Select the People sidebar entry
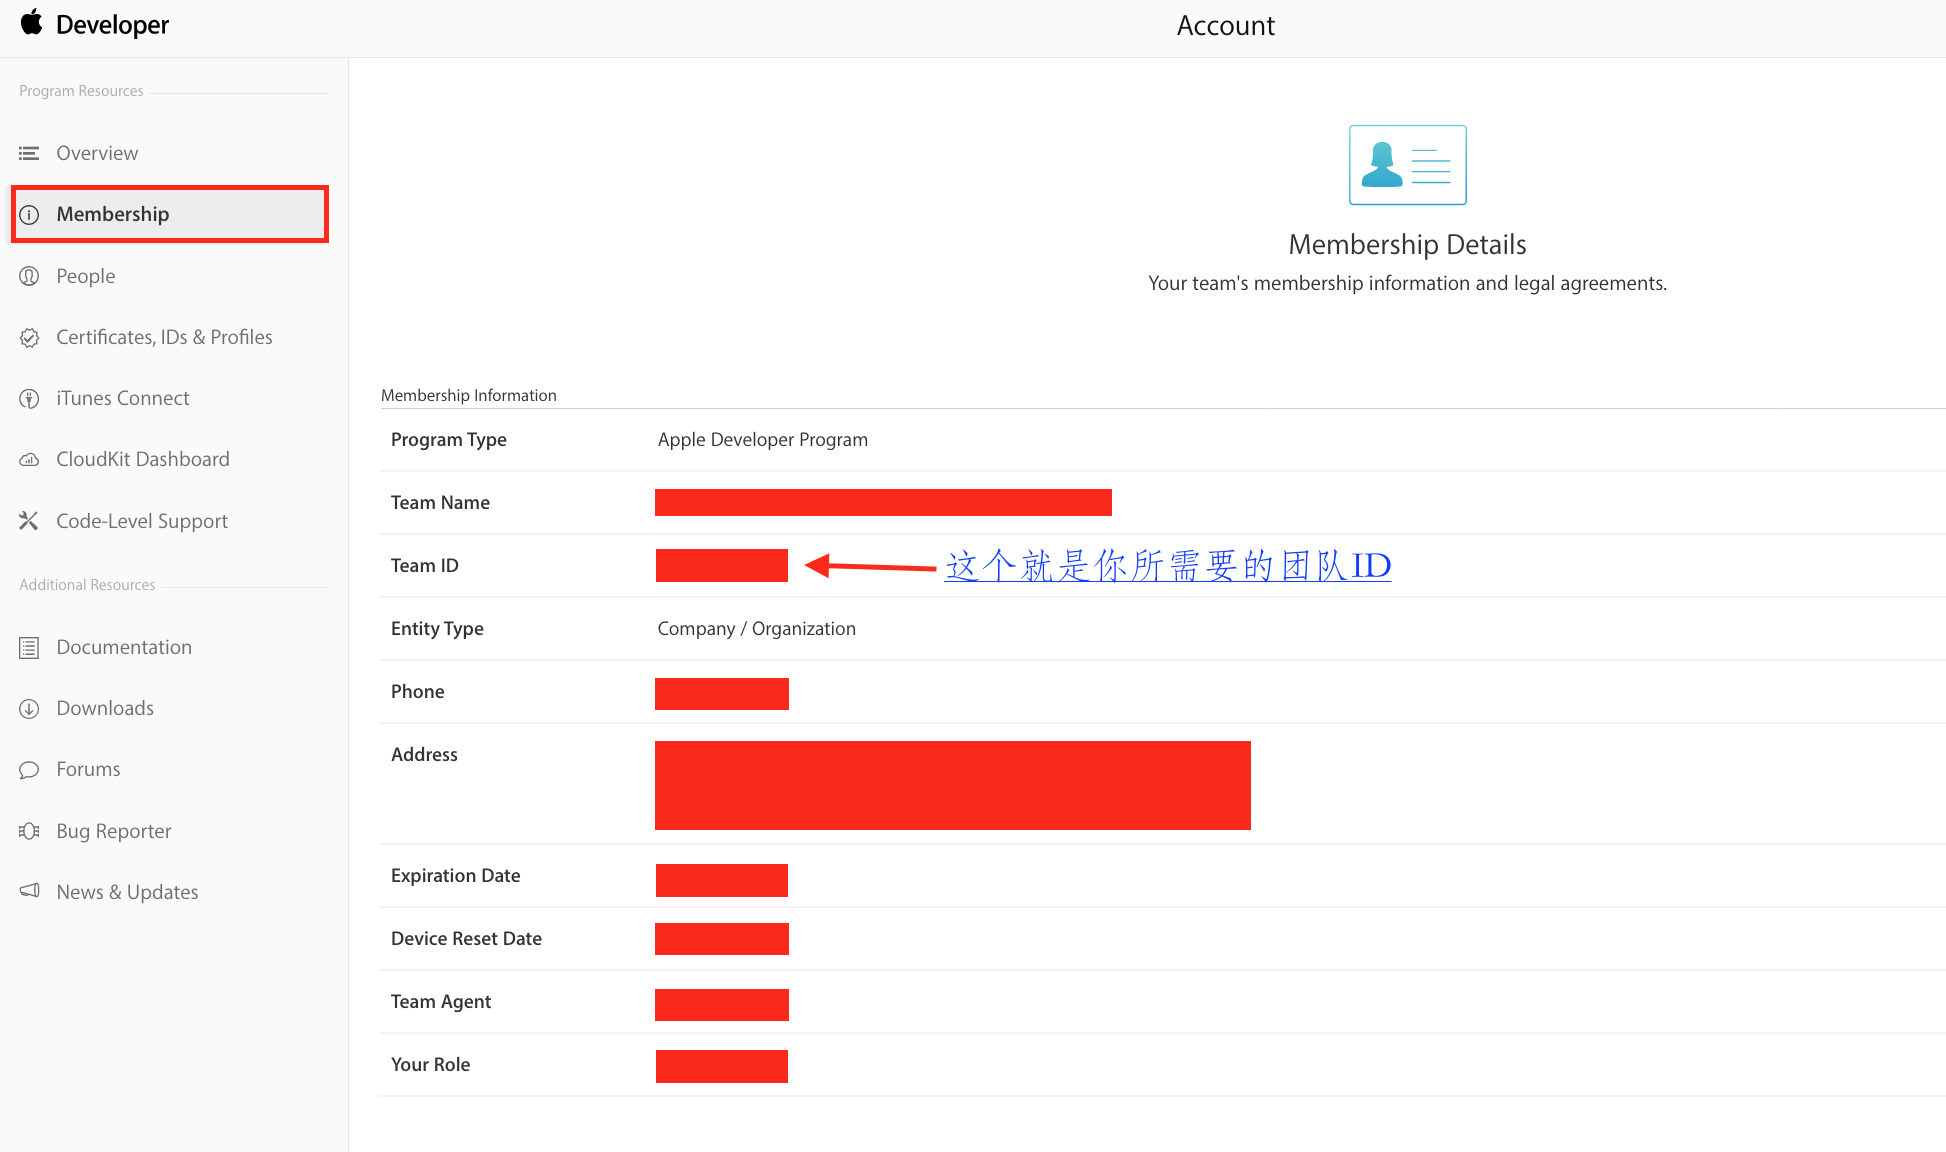1946x1152 pixels. 86,276
